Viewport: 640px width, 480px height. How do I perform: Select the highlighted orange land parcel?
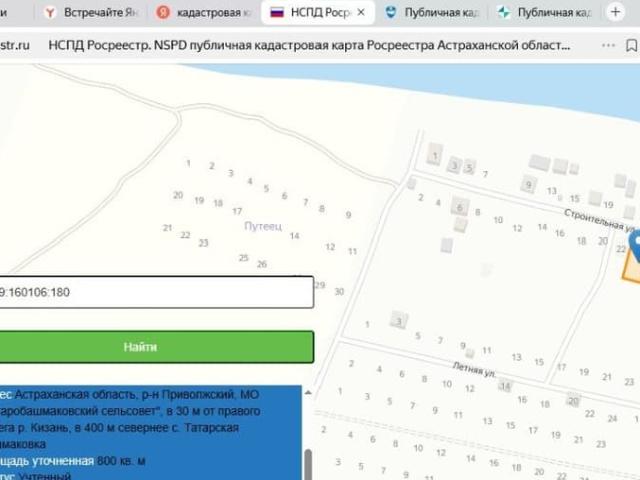coord(631,268)
